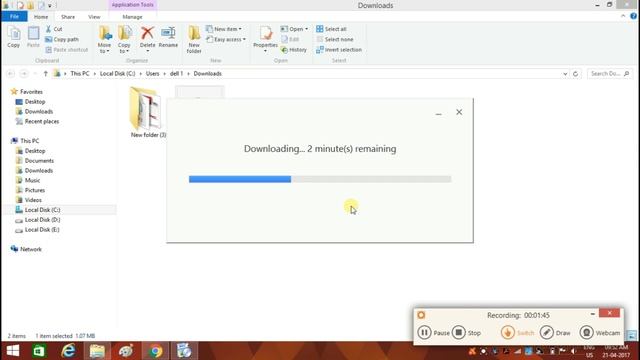Click the Search Downloads field
640x360 pixels.
[x=609, y=73]
